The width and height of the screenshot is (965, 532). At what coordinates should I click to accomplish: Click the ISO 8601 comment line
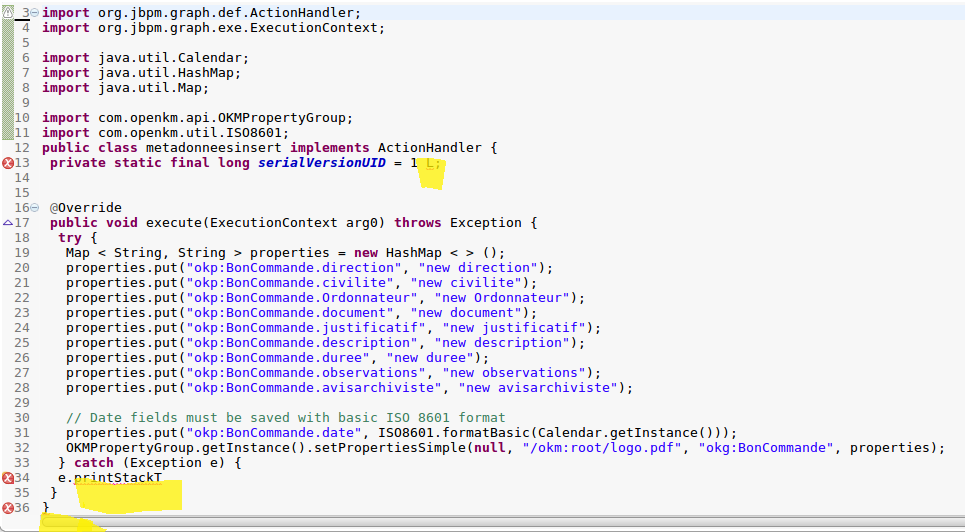pos(285,418)
